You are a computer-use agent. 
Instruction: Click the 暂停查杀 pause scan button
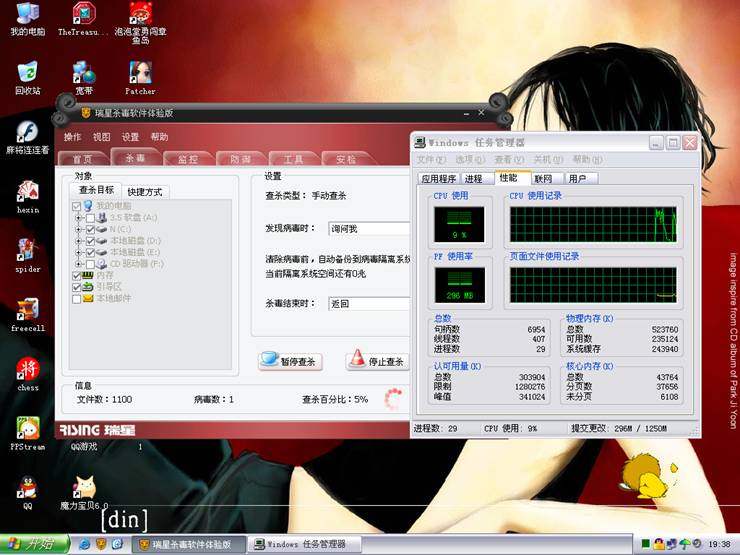[290, 361]
